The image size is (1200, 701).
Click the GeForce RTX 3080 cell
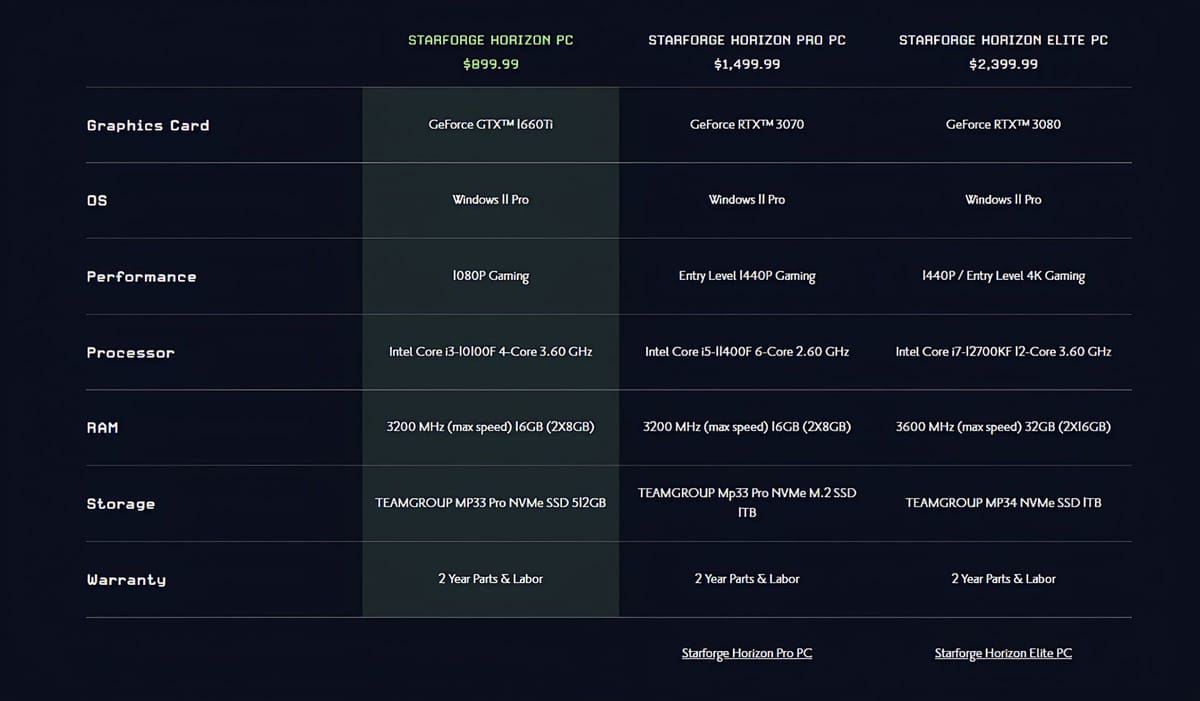[x=1003, y=125]
